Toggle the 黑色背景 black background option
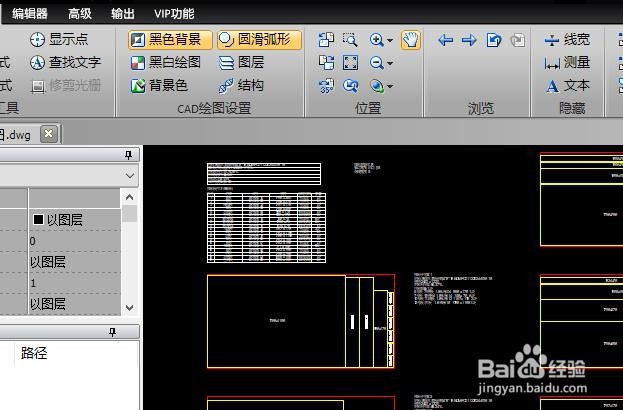This screenshot has width=623, height=410. coord(170,40)
